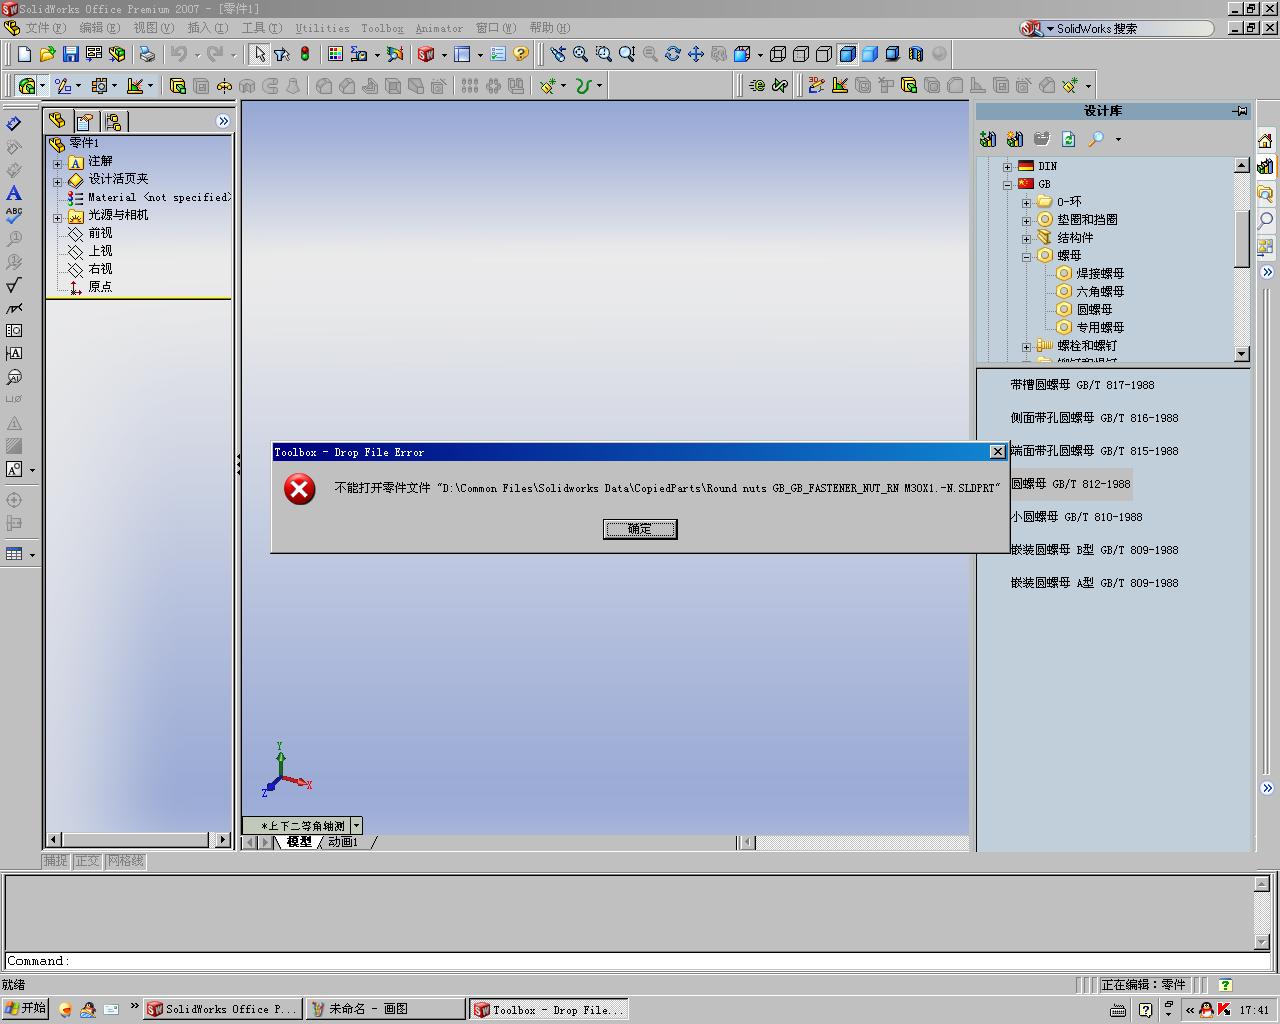Insert a Geometric Tolerance frame

pos(14,330)
